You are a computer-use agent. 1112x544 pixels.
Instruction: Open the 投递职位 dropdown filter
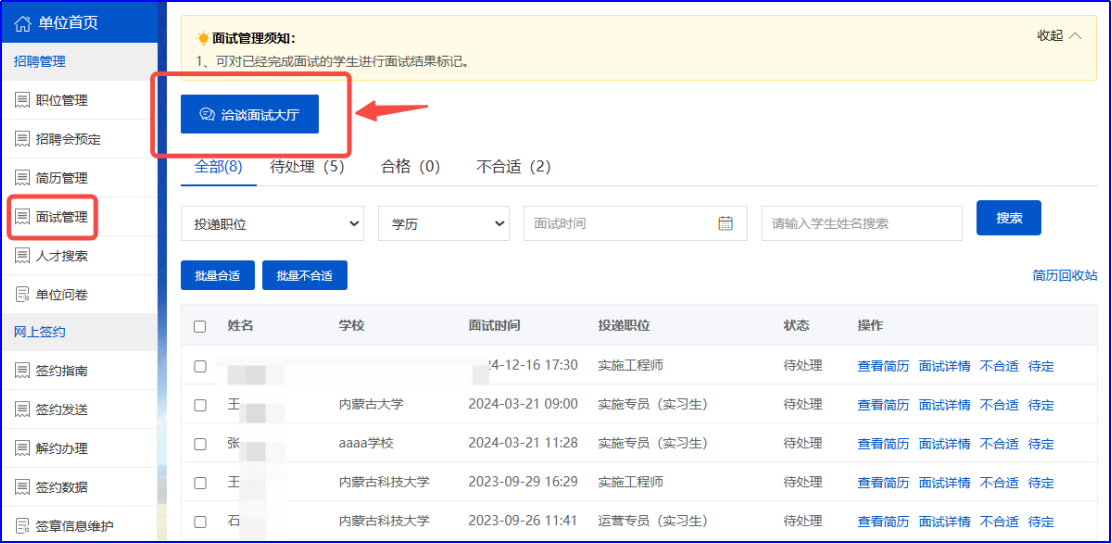click(x=272, y=224)
